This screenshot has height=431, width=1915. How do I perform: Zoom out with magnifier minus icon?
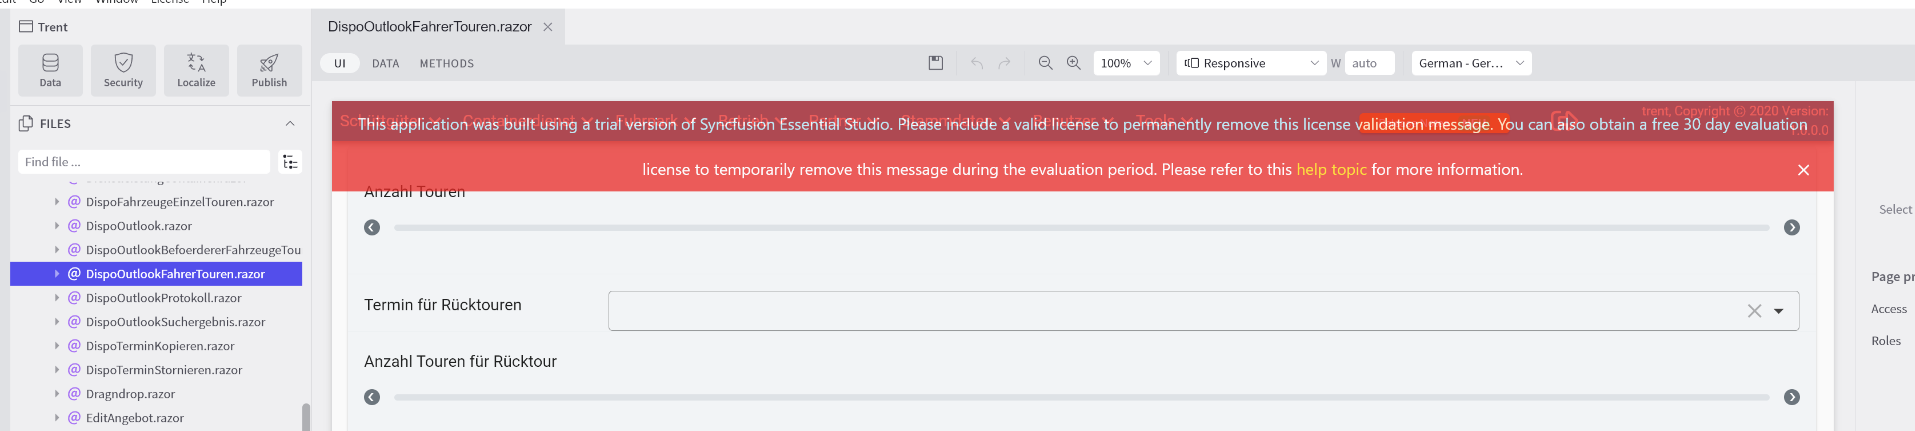click(1045, 63)
